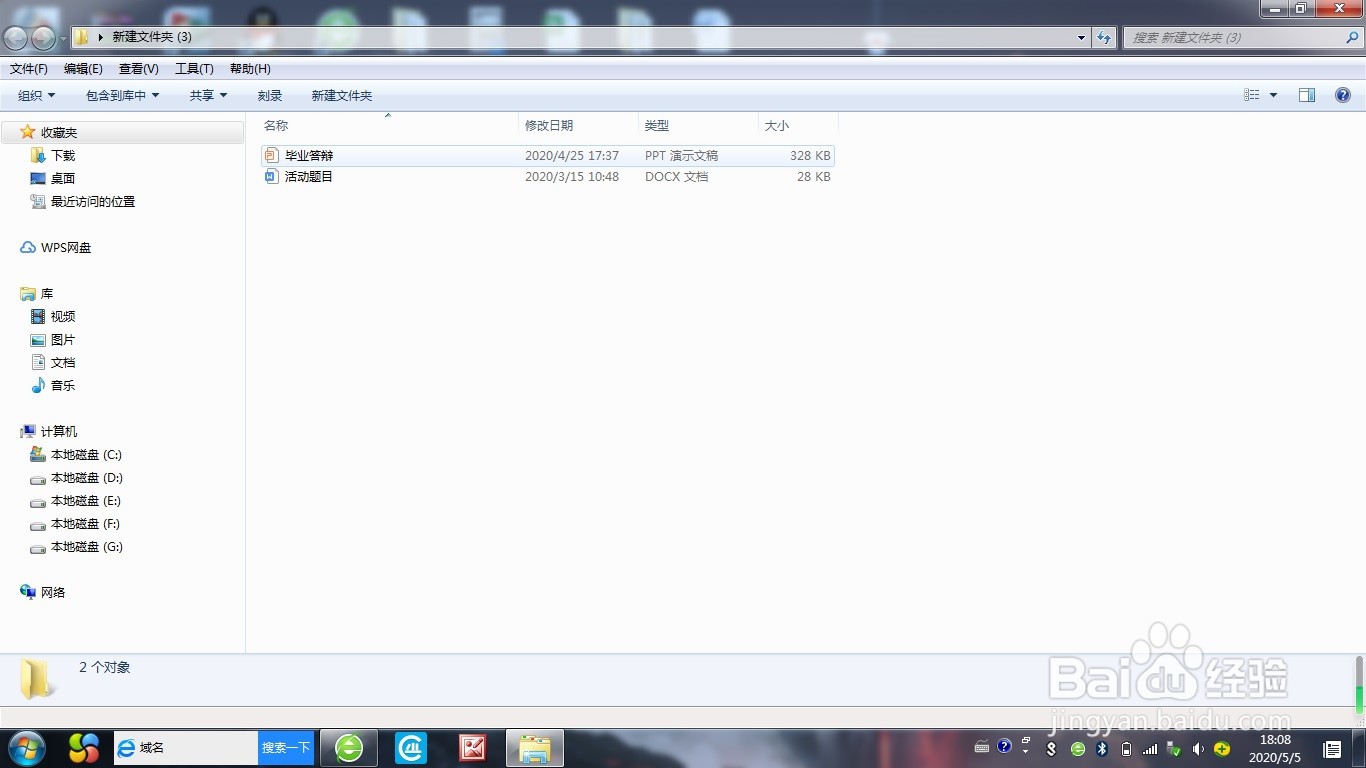Open 本地磁盘 (D:)
This screenshot has height=768, width=1366.
(76, 477)
